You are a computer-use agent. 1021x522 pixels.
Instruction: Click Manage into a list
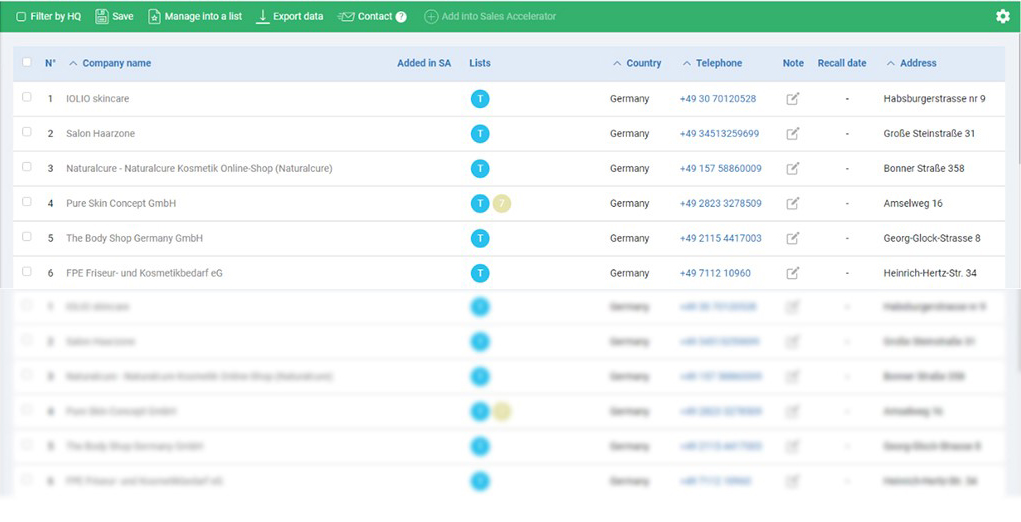pyautogui.click(x=195, y=16)
